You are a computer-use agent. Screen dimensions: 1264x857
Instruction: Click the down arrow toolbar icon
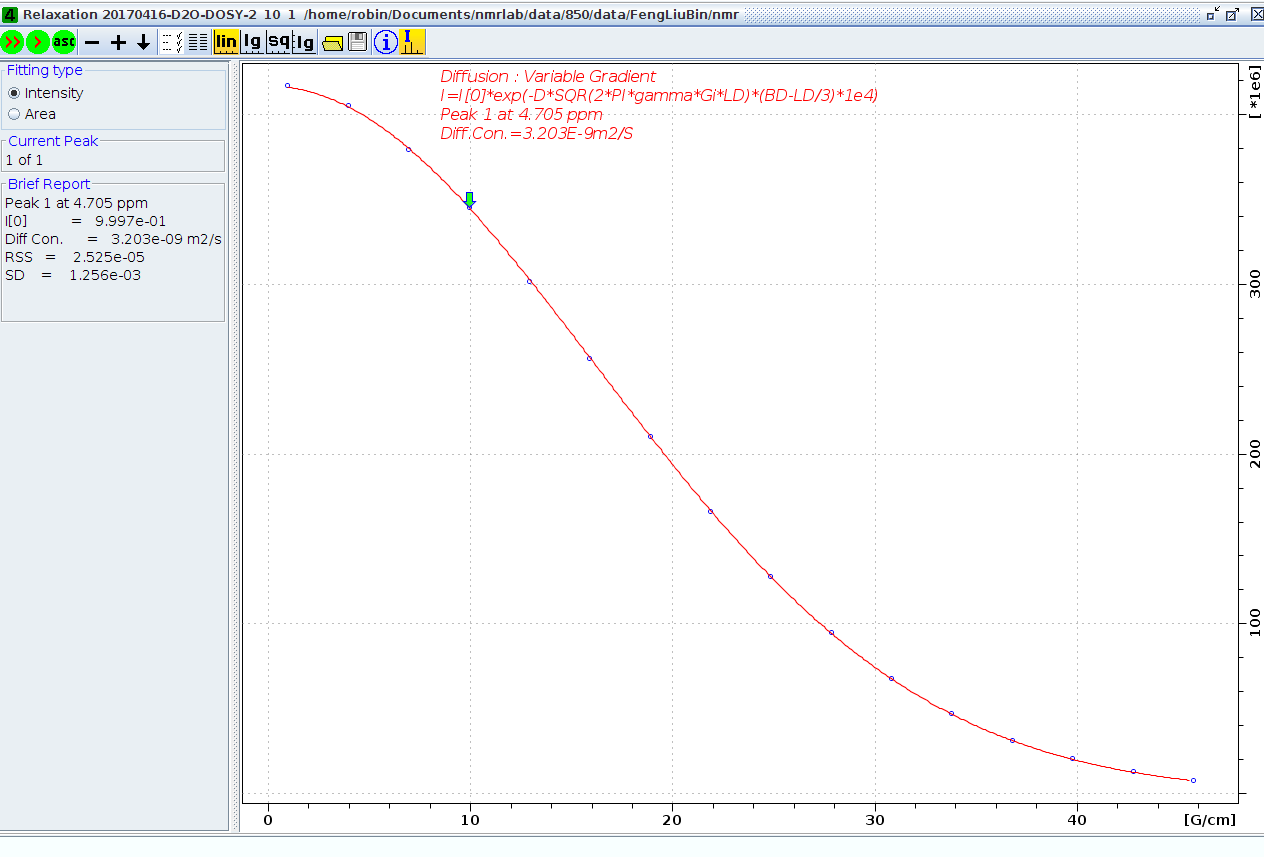143,42
